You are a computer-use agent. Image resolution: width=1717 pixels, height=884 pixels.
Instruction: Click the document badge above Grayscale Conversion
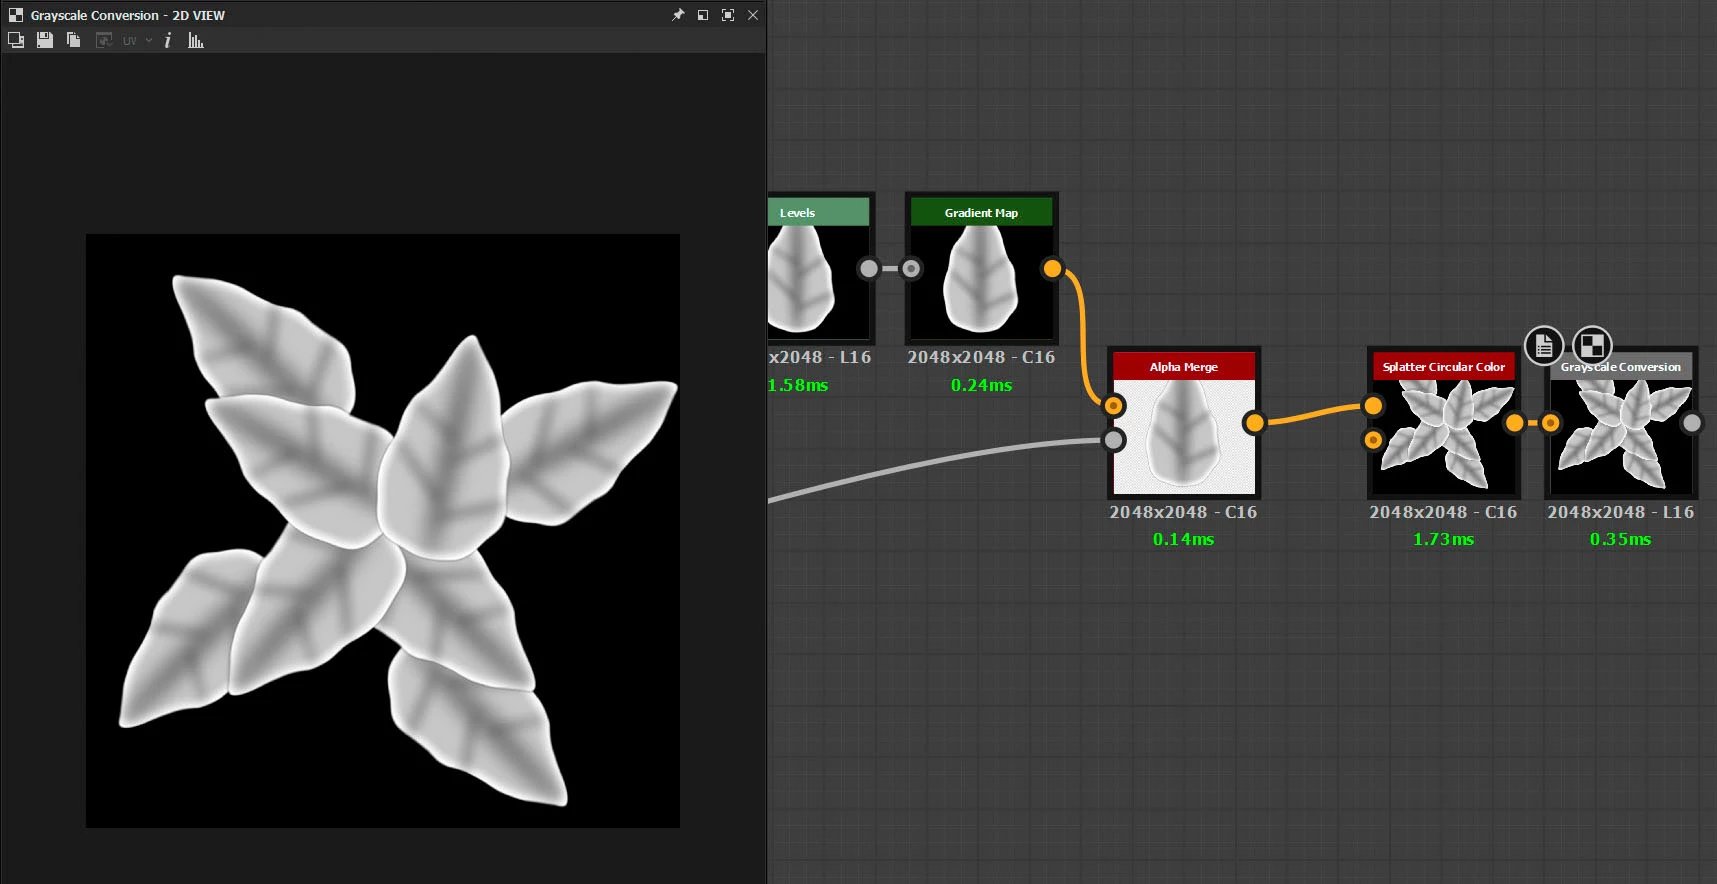pyautogui.click(x=1544, y=346)
